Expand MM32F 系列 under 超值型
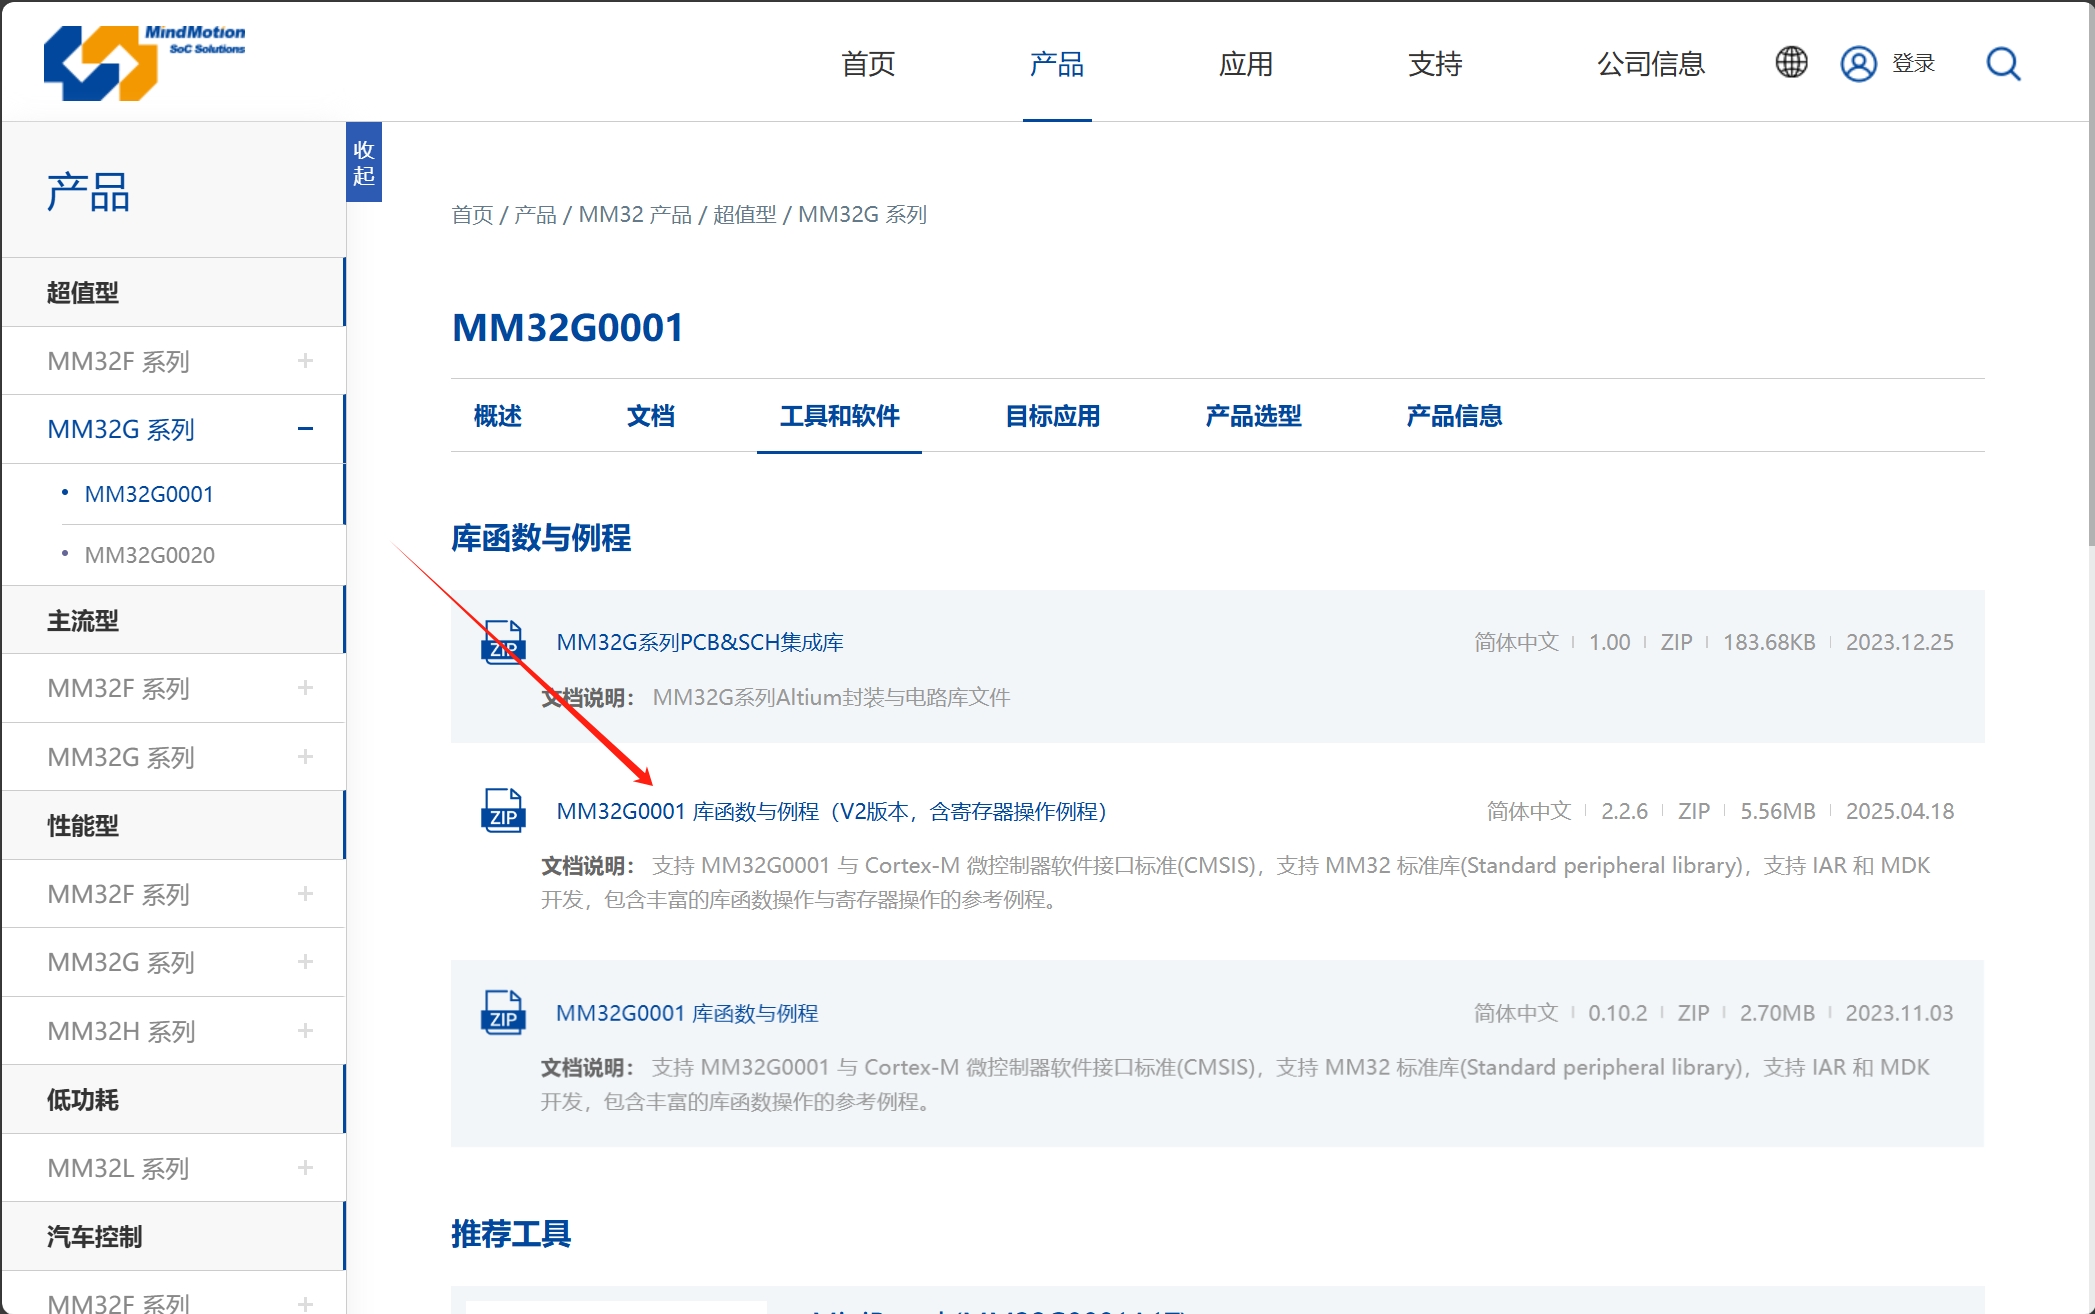This screenshot has width=2095, height=1314. pos(305,361)
